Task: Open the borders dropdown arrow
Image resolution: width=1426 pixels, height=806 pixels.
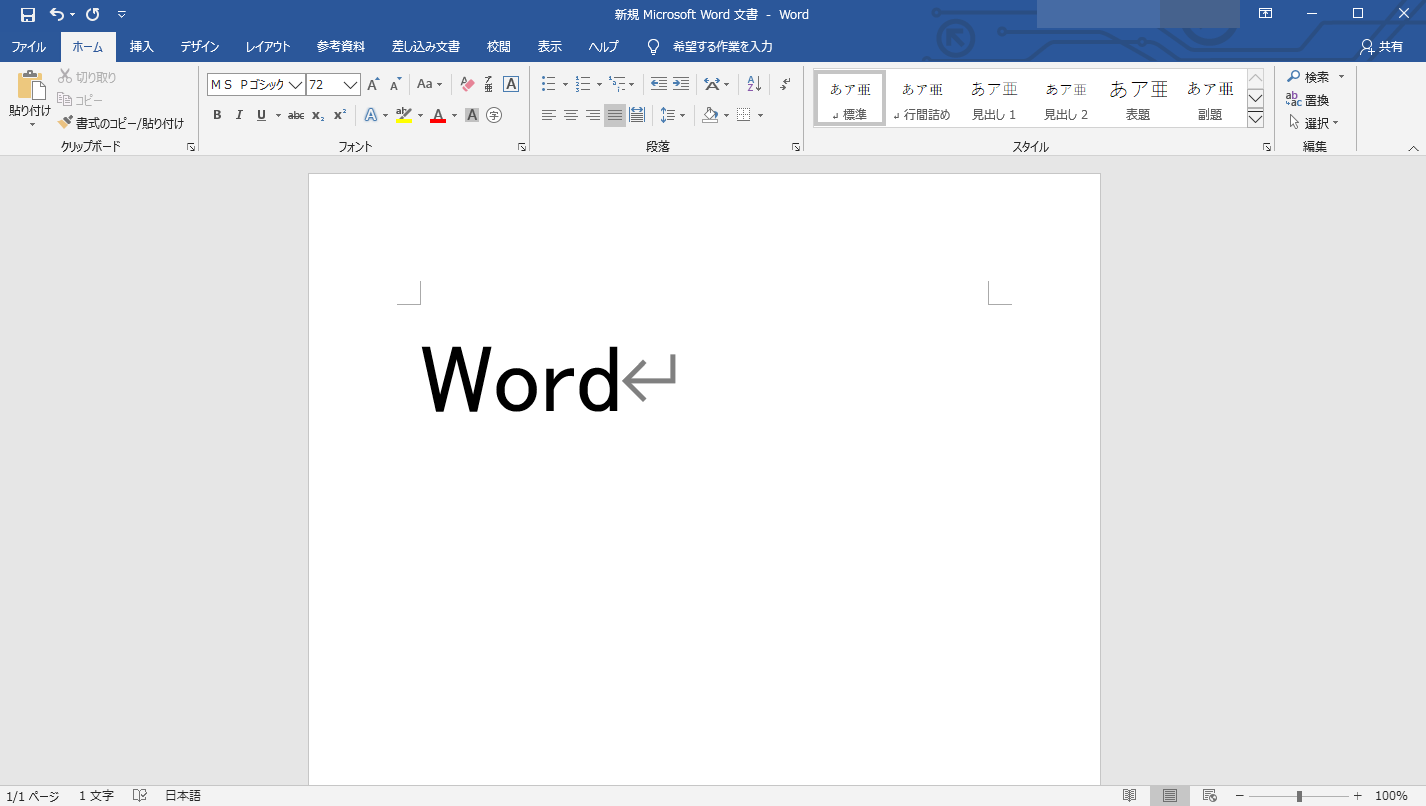Action: tap(760, 116)
